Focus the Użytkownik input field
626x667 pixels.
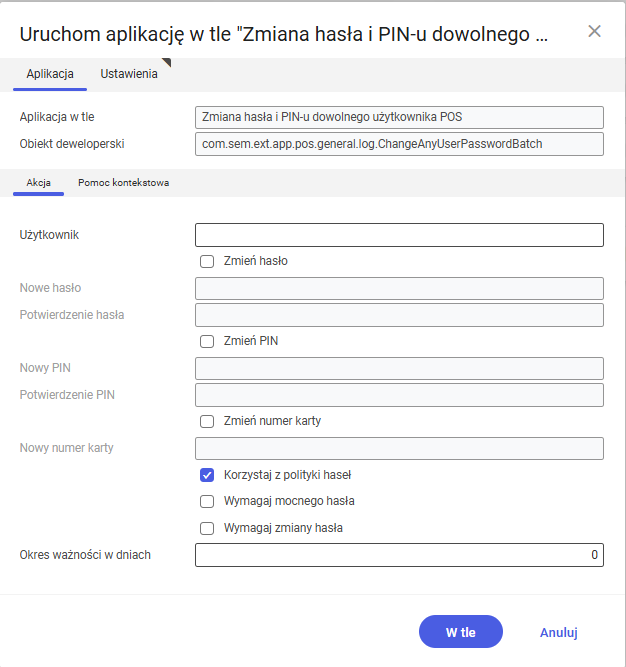[399, 235]
